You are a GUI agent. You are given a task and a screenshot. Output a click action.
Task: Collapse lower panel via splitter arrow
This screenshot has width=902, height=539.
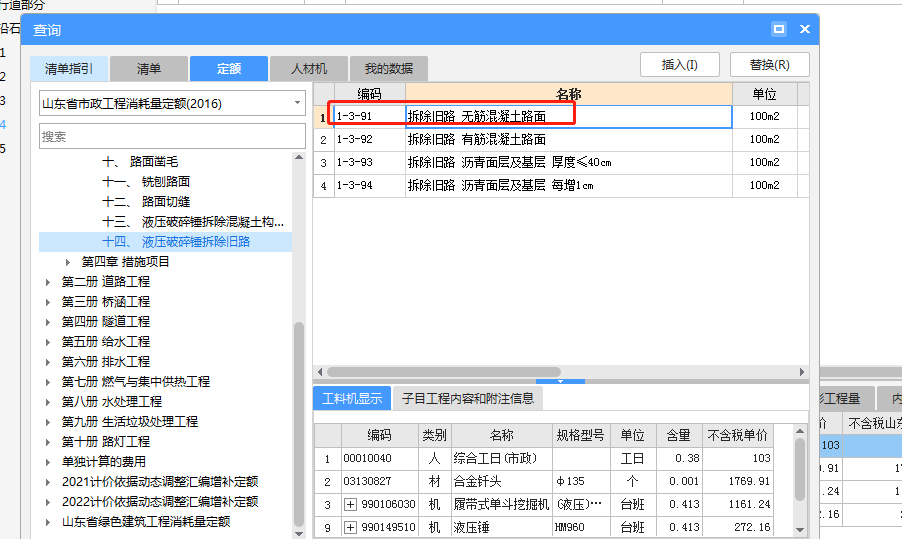pos(560,381)
